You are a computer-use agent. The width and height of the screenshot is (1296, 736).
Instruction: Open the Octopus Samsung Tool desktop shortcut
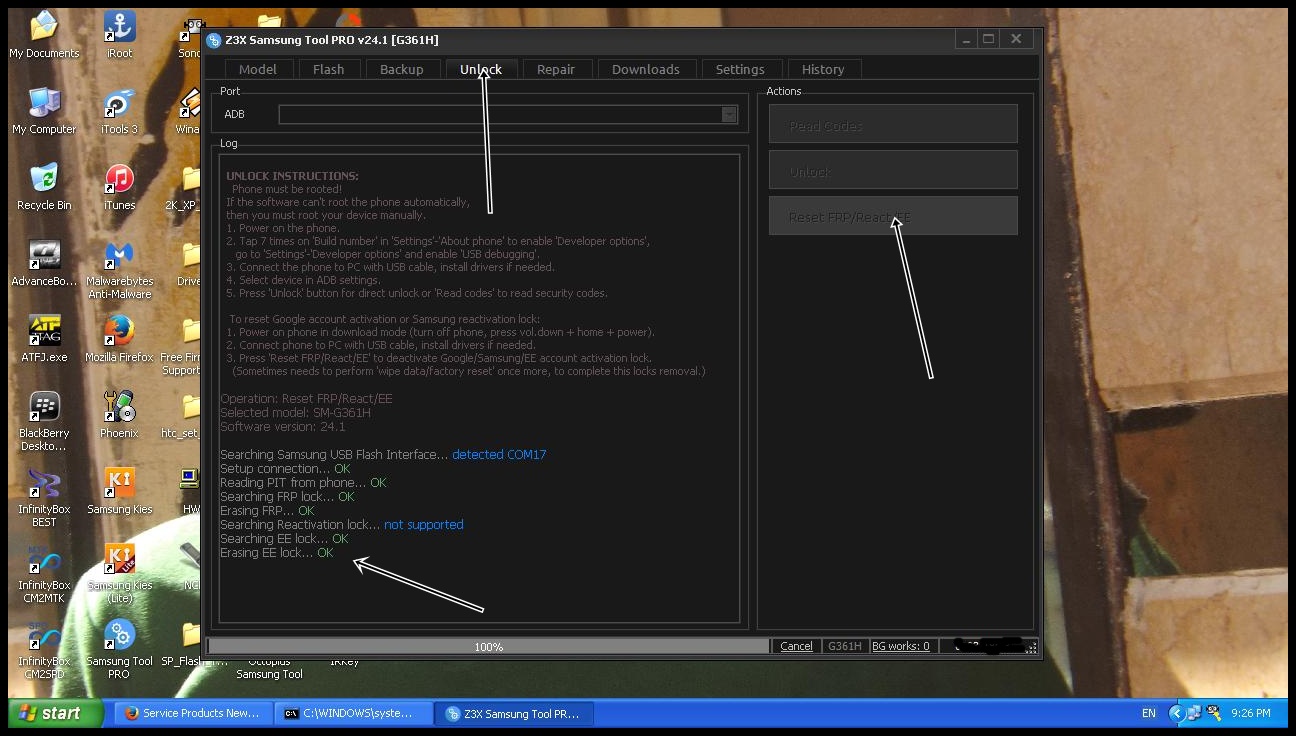[269, 667]
